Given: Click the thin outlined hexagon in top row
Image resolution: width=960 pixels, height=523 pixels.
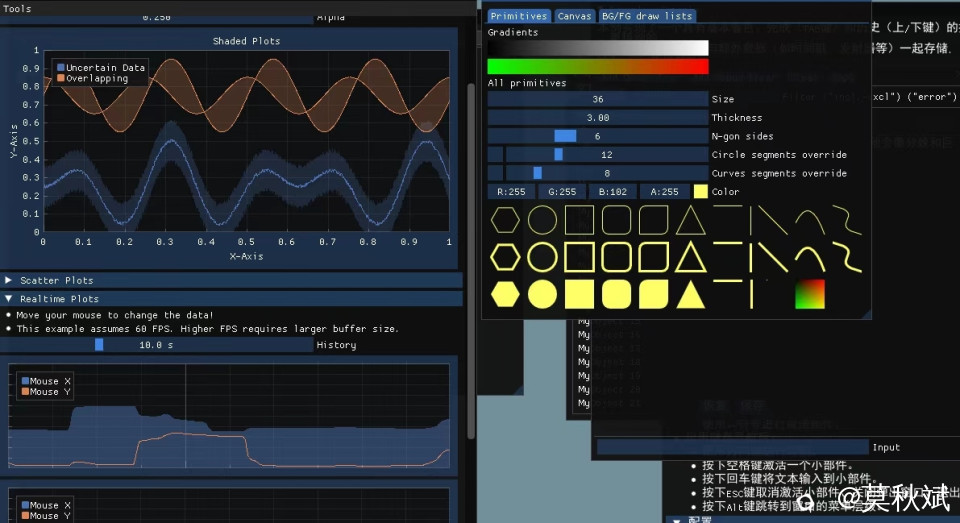Looking at the screenshot, I should click(x=505, y=220).
